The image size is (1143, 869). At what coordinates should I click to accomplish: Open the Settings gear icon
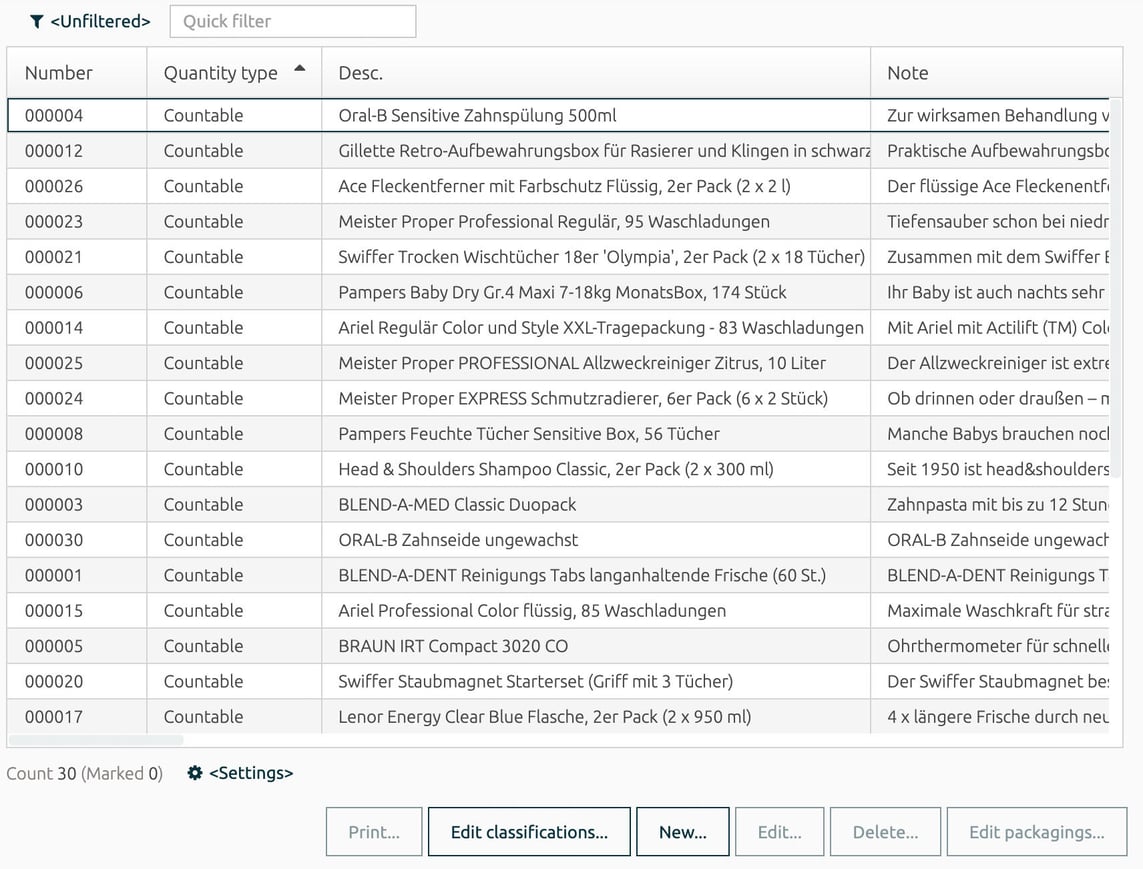coord(195,773)
